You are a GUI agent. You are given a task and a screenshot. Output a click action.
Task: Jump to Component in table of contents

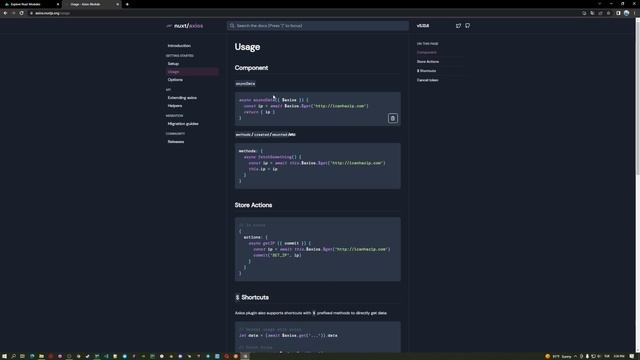tap(427, 52)
